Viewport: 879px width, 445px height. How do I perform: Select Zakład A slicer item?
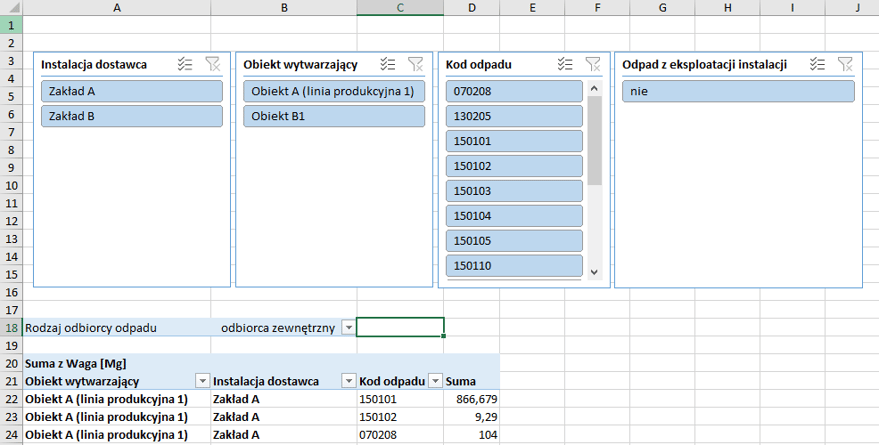131,91
